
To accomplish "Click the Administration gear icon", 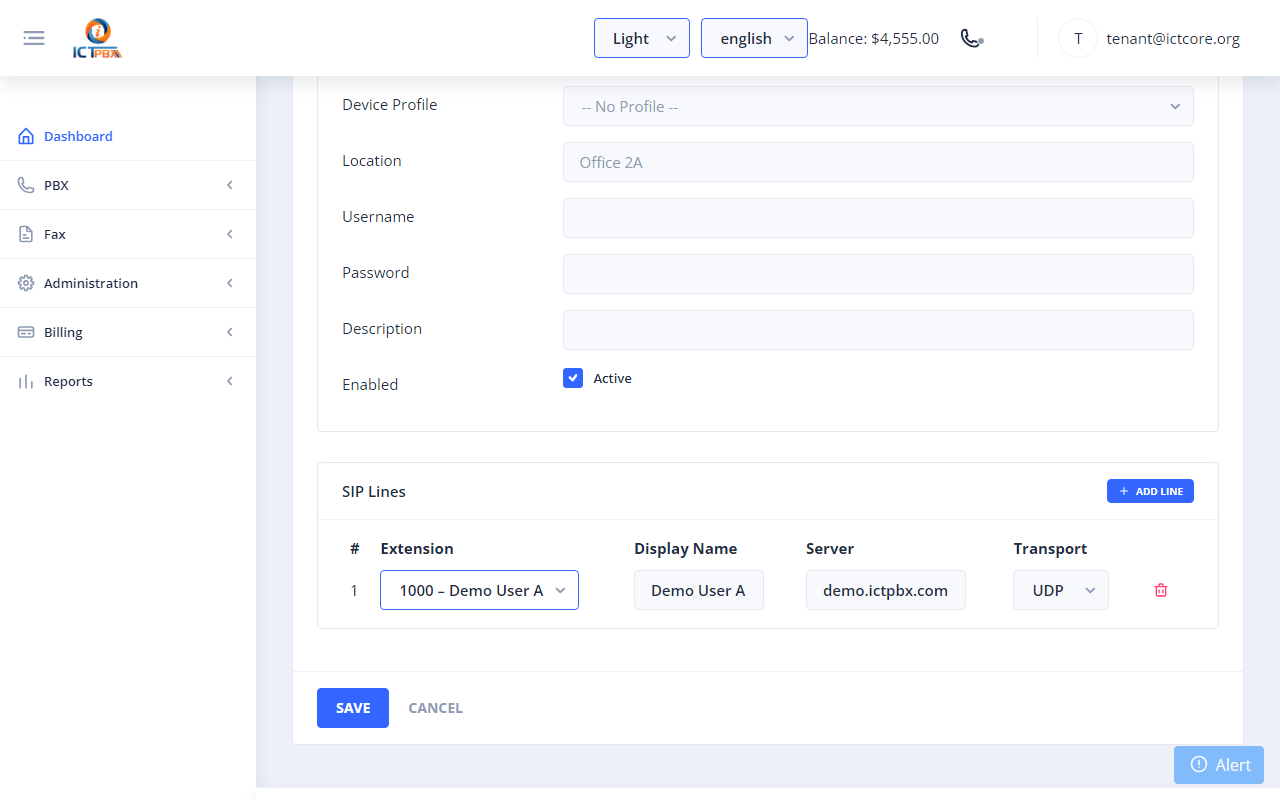I will click(x=26, y=283).
